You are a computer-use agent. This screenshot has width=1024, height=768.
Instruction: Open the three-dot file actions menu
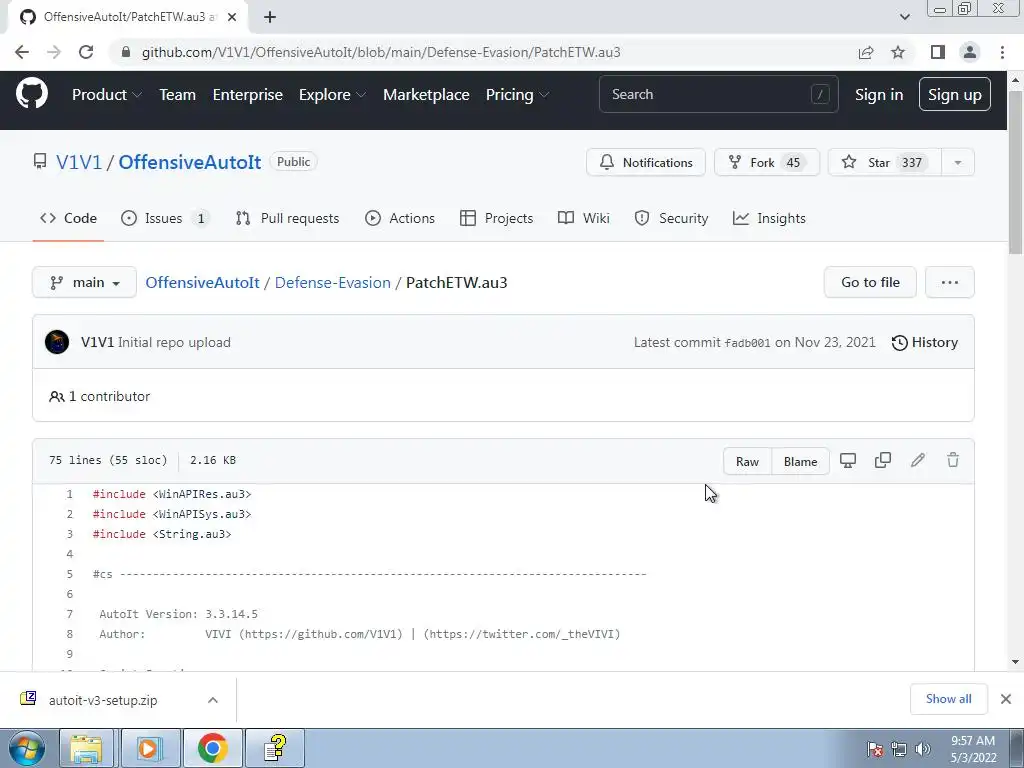click(950, 282)
